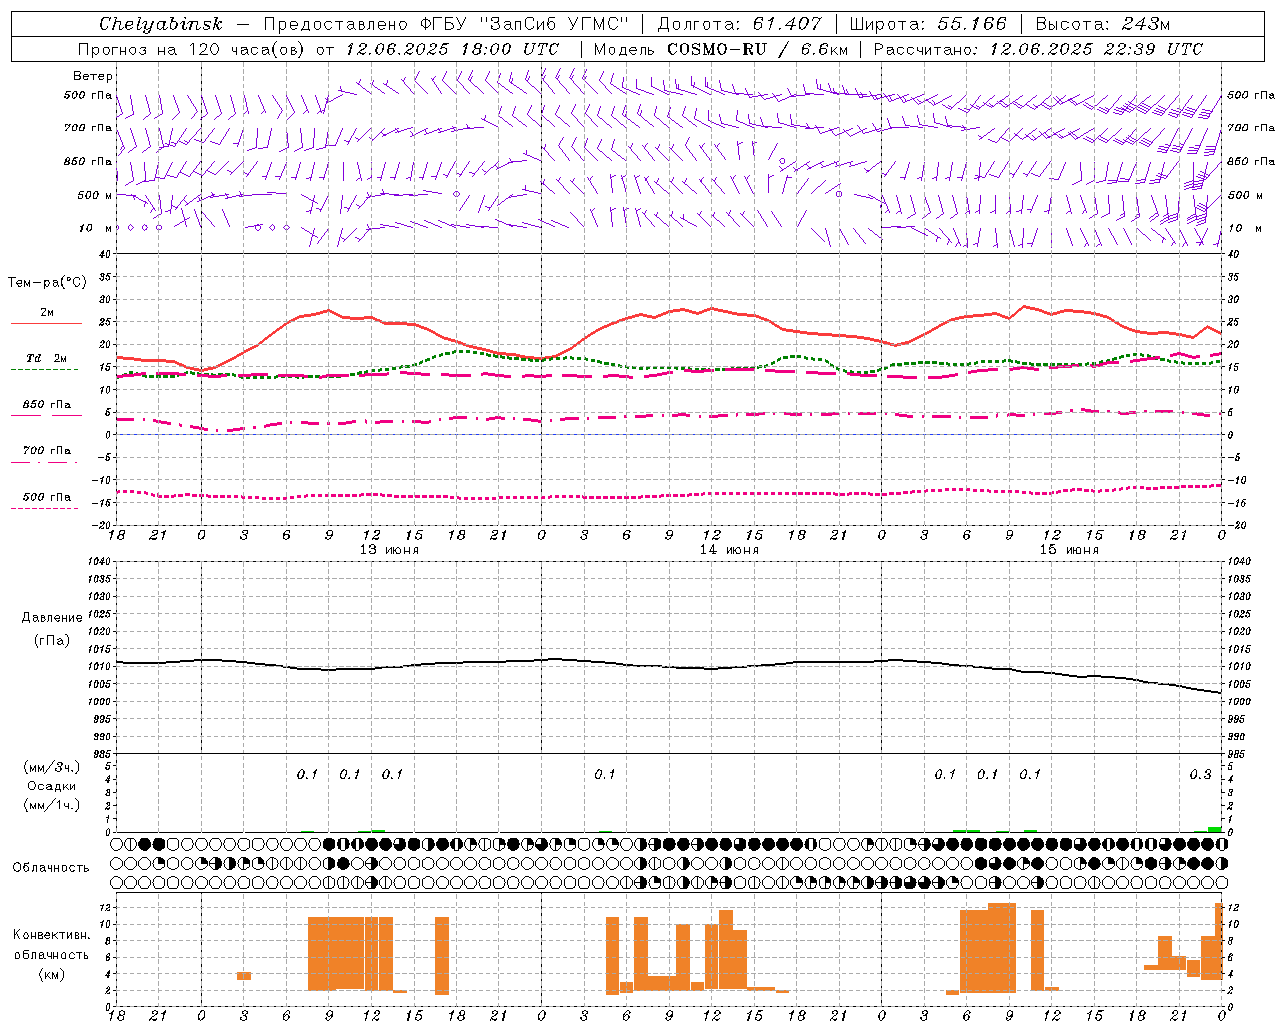Click the 'Модель COSMO-RU / 6.6км' text

(x=720, y=49)
